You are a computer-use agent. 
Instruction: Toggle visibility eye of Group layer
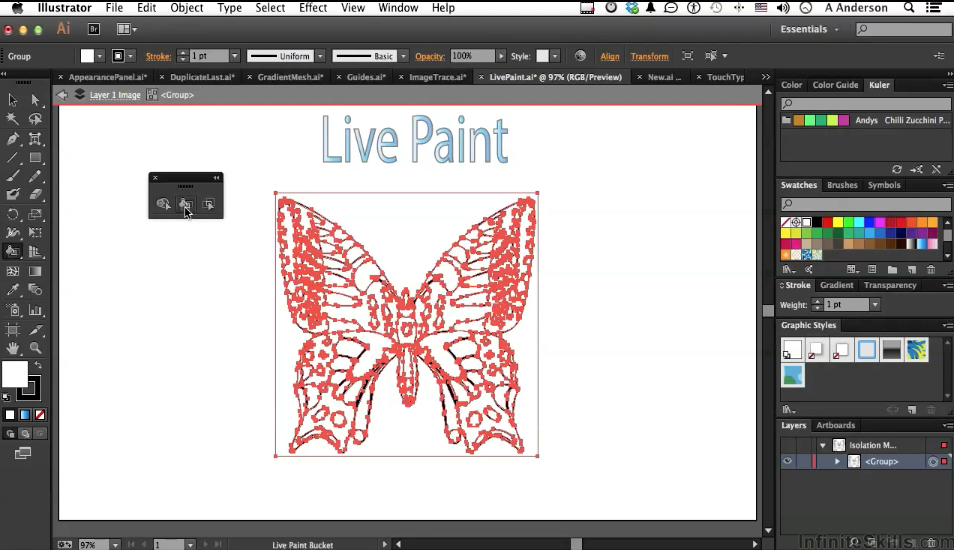click(787, 461)
